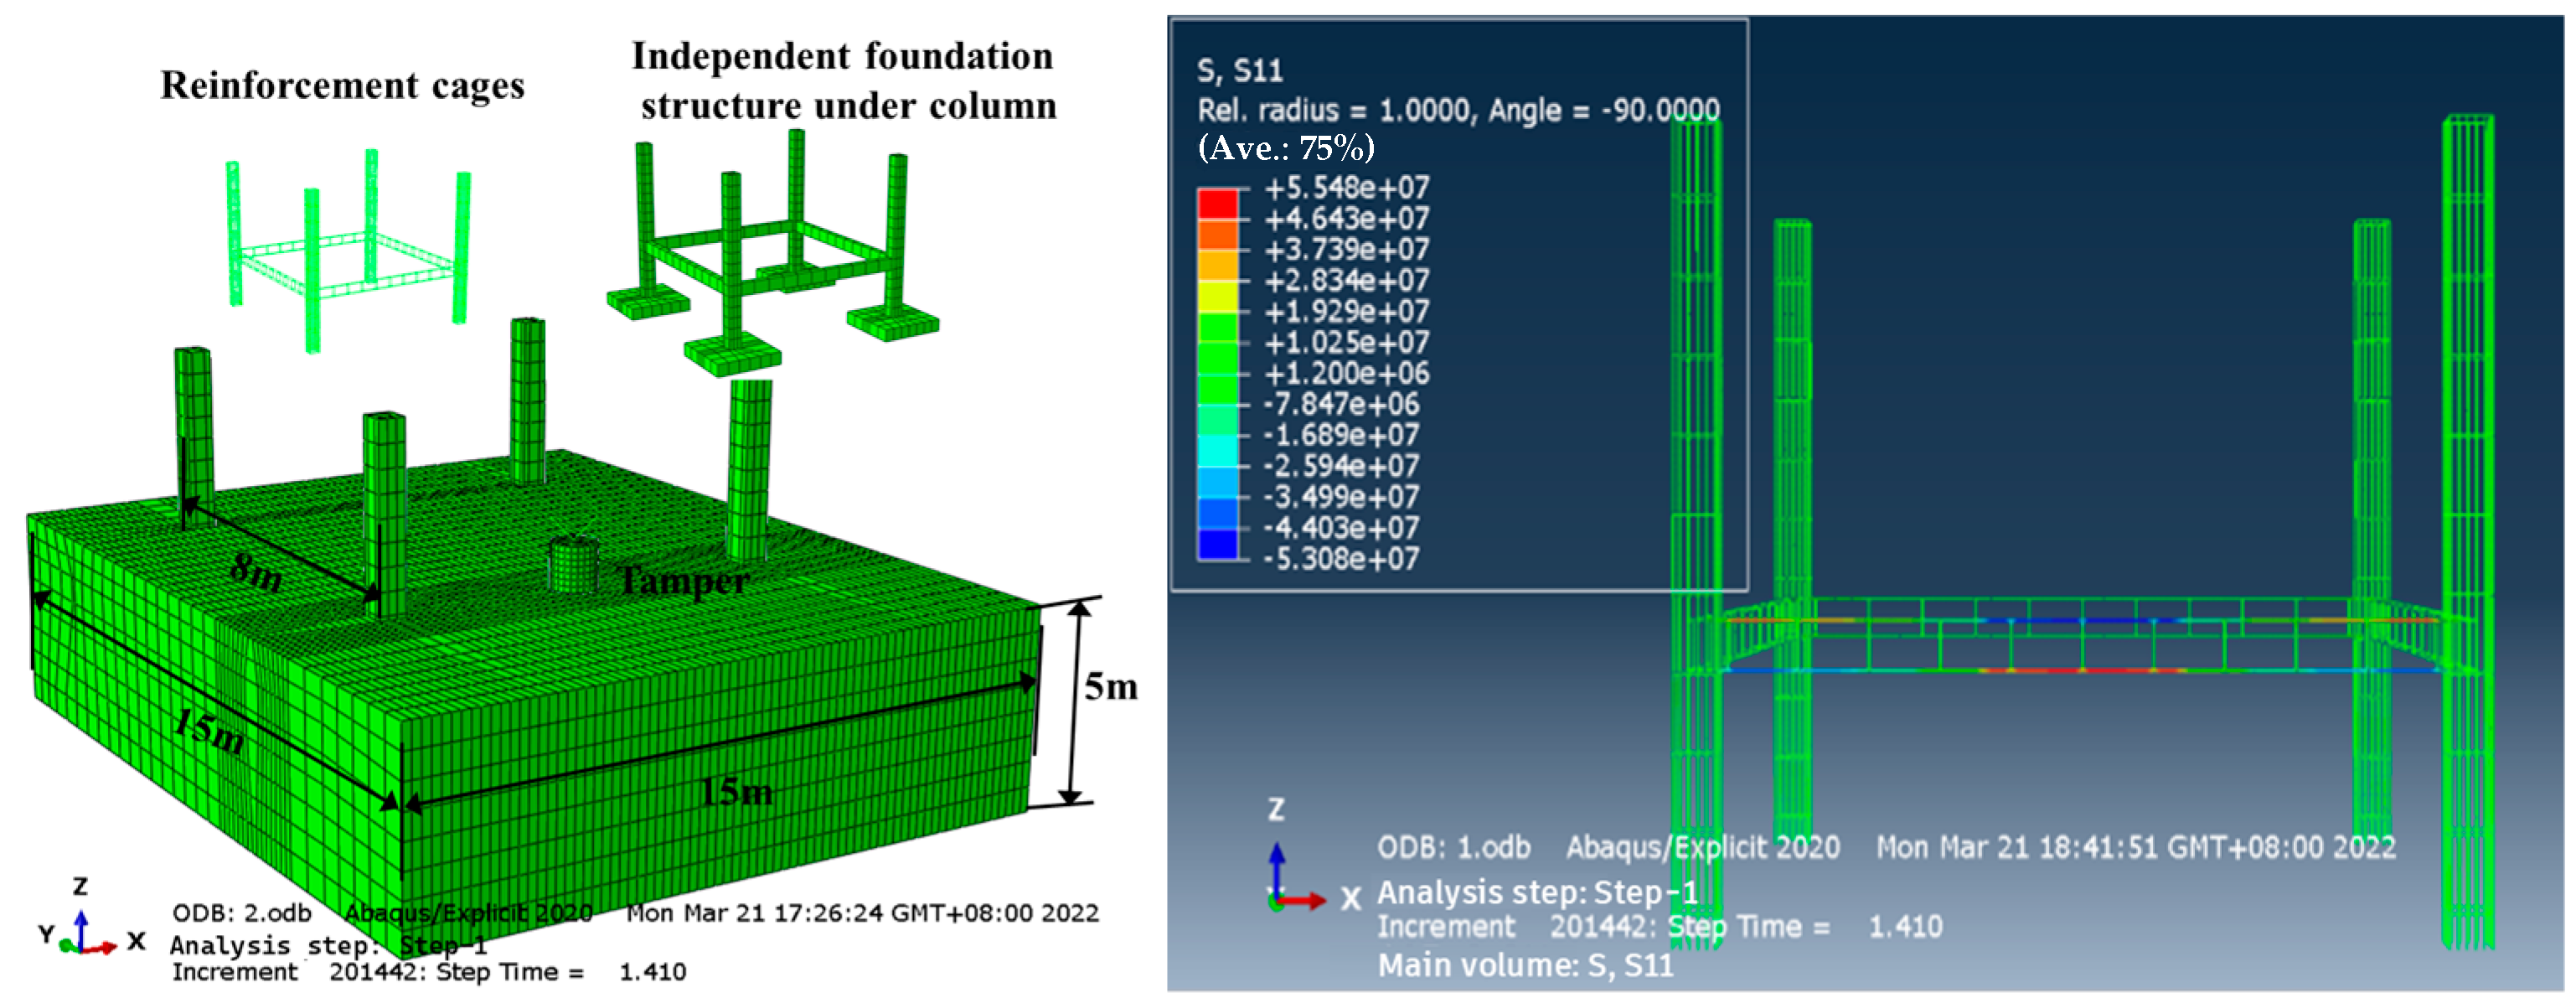Click the dark blue bottom legend swatch

pos(1217,544)
